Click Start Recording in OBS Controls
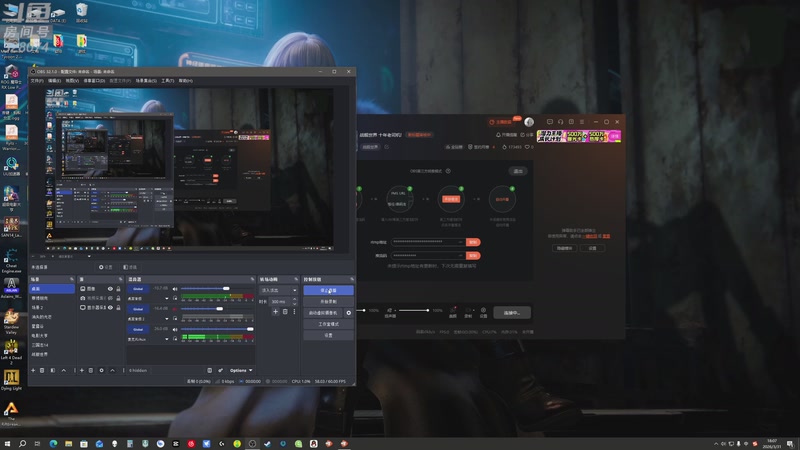Image resolution: width=800 pixels, height=450 pixels. pos(329,302)
